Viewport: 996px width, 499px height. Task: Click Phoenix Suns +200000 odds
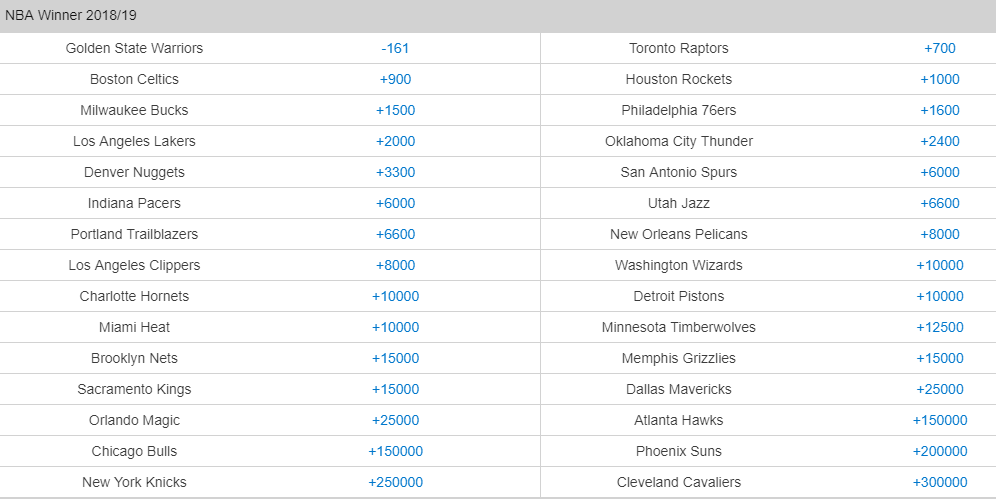coord(940,451)
